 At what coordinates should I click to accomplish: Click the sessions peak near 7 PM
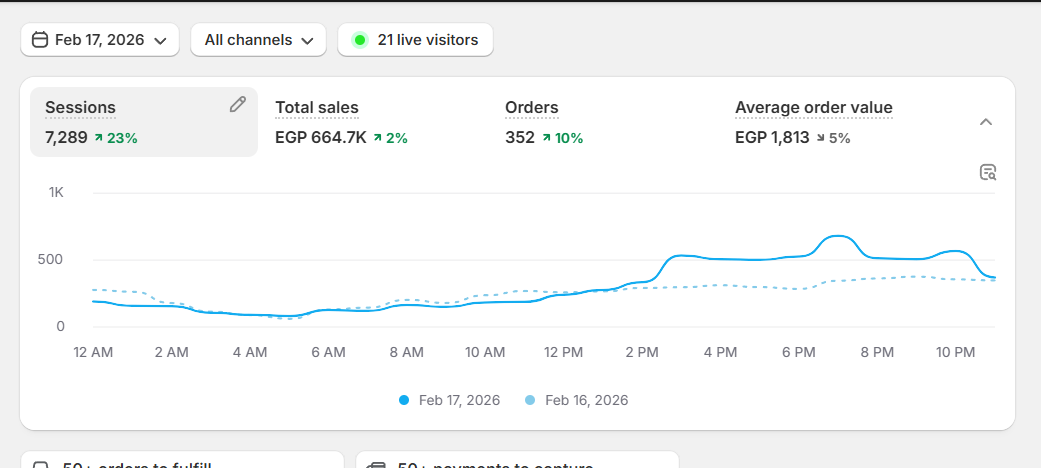click(838, 237)
